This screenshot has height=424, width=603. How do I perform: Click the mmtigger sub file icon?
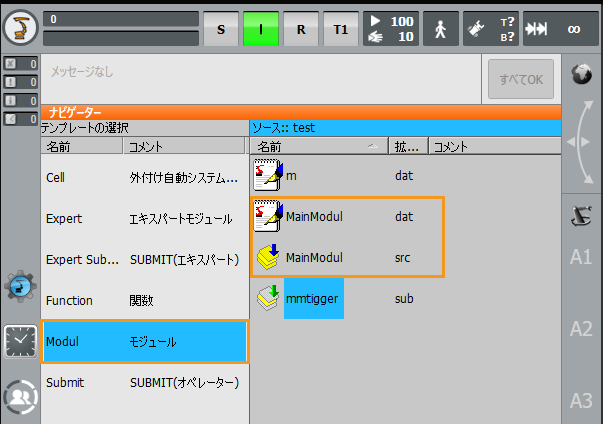pos(268,298)
